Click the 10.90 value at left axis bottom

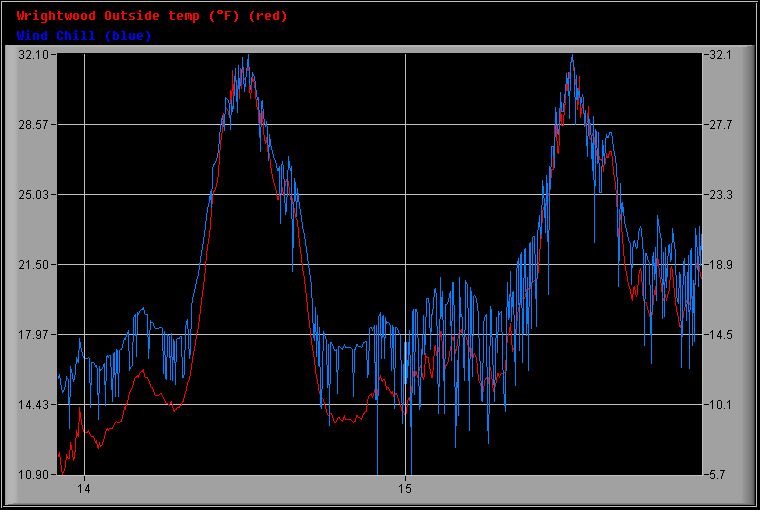(x=33, y=474)
